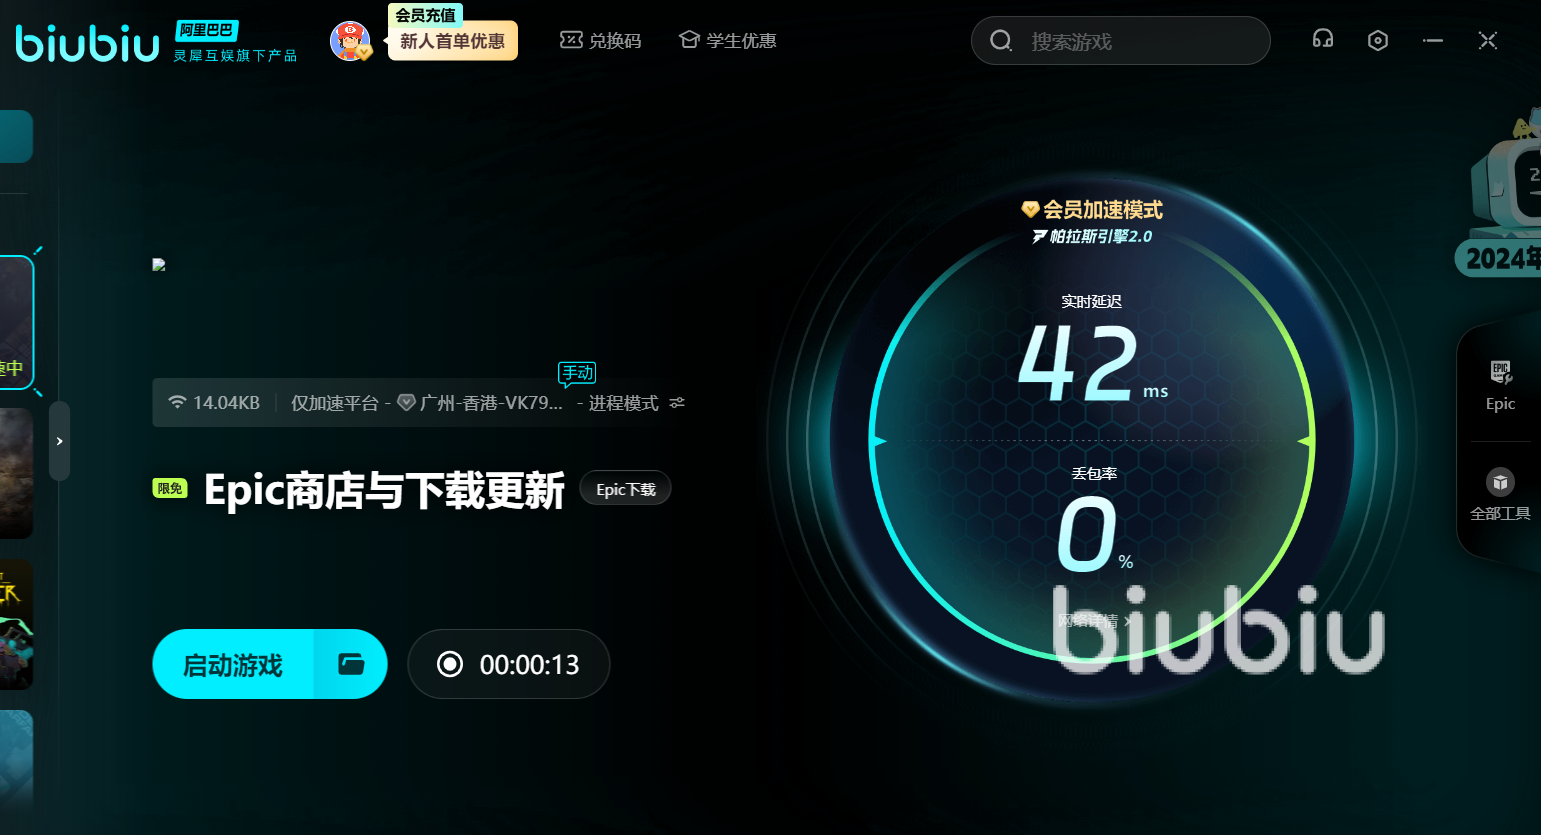This screenshot has width=1541, height=835.
Task: Click the 启动游戏 launch button
Action: [x=233, y=664]
